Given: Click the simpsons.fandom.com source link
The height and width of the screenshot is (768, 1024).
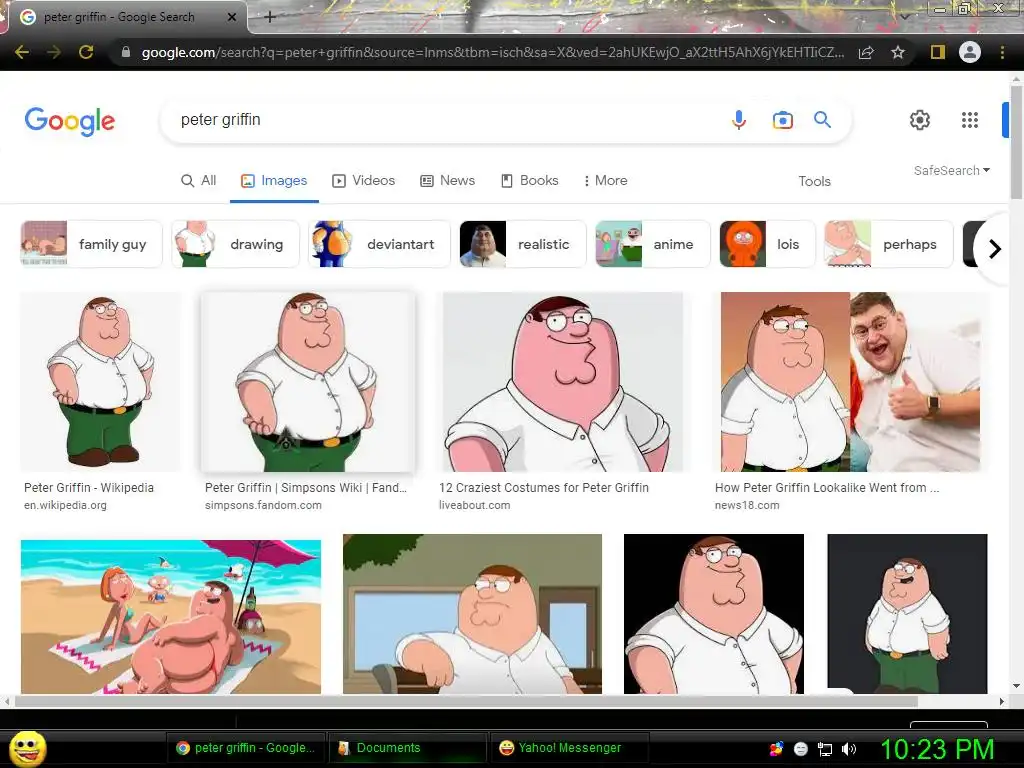Looking at the screenshot, I should [x=263, y=505].
